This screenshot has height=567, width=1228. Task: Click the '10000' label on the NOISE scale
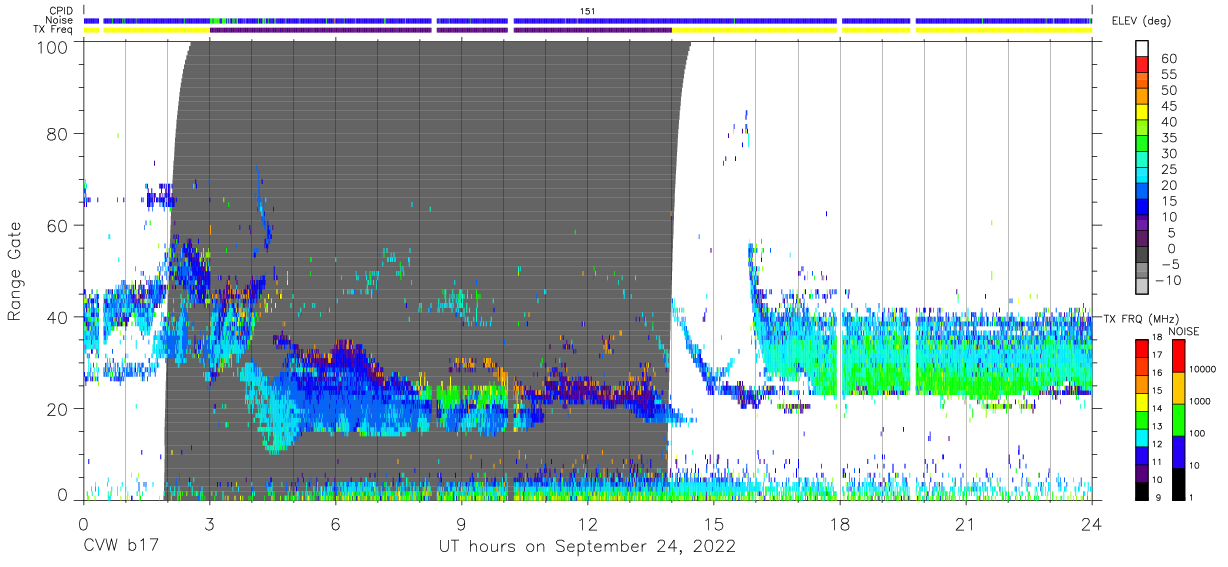coord(1202,369)
